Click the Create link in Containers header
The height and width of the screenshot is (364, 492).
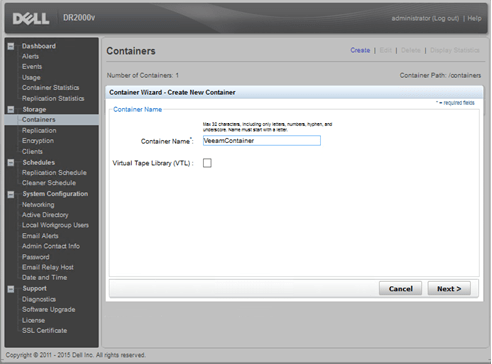[360, 50]
